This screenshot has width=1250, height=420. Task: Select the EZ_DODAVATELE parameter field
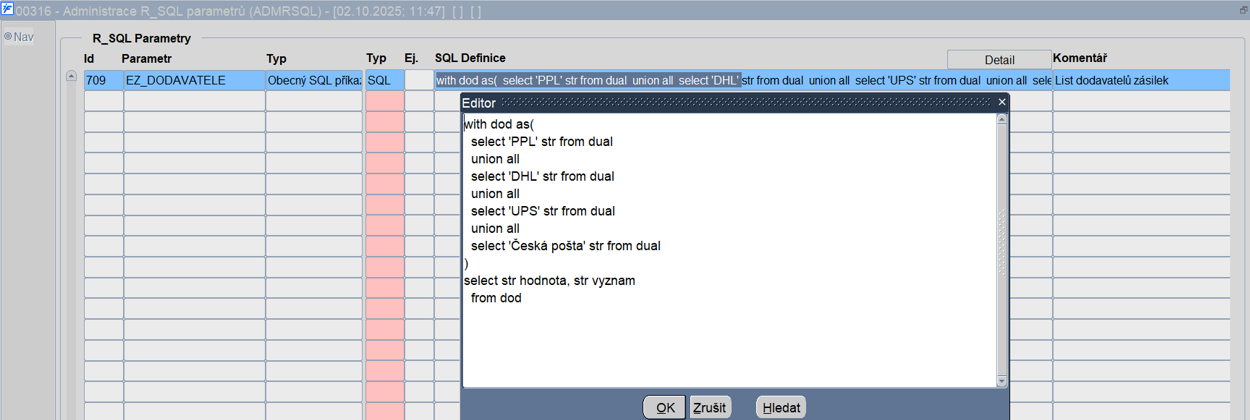194,80
